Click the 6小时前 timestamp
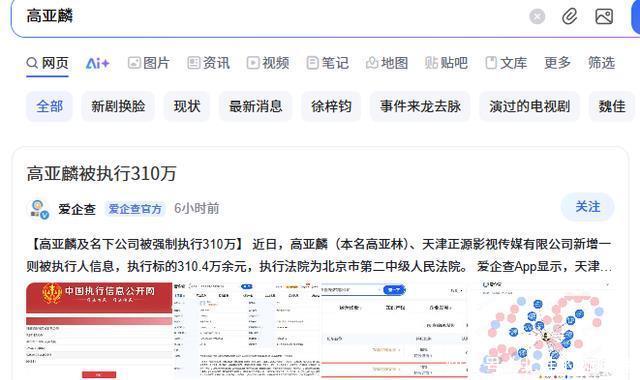The height and width of the screenshot is (380, 640). (196, 209)
